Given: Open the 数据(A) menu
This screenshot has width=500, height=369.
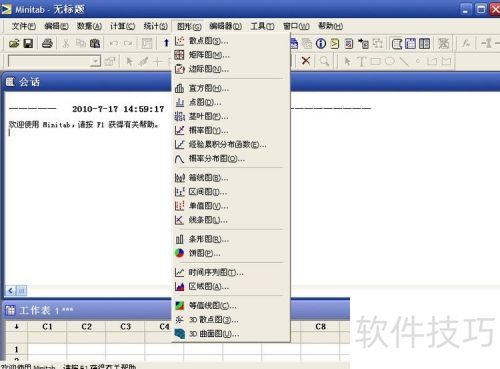Looking at the screenshot, I should pyautogui.click(x=89, y=26).
